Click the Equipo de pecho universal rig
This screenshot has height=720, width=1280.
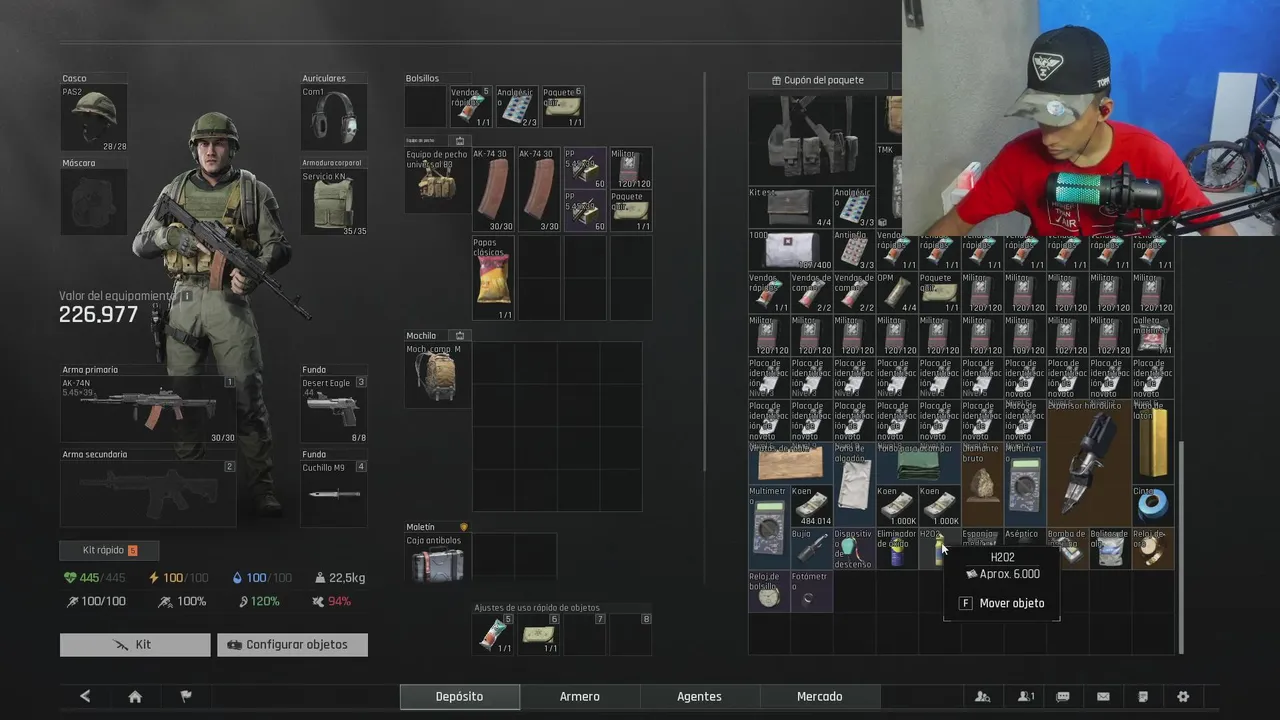pyautogui.click(x=436, y=180)
